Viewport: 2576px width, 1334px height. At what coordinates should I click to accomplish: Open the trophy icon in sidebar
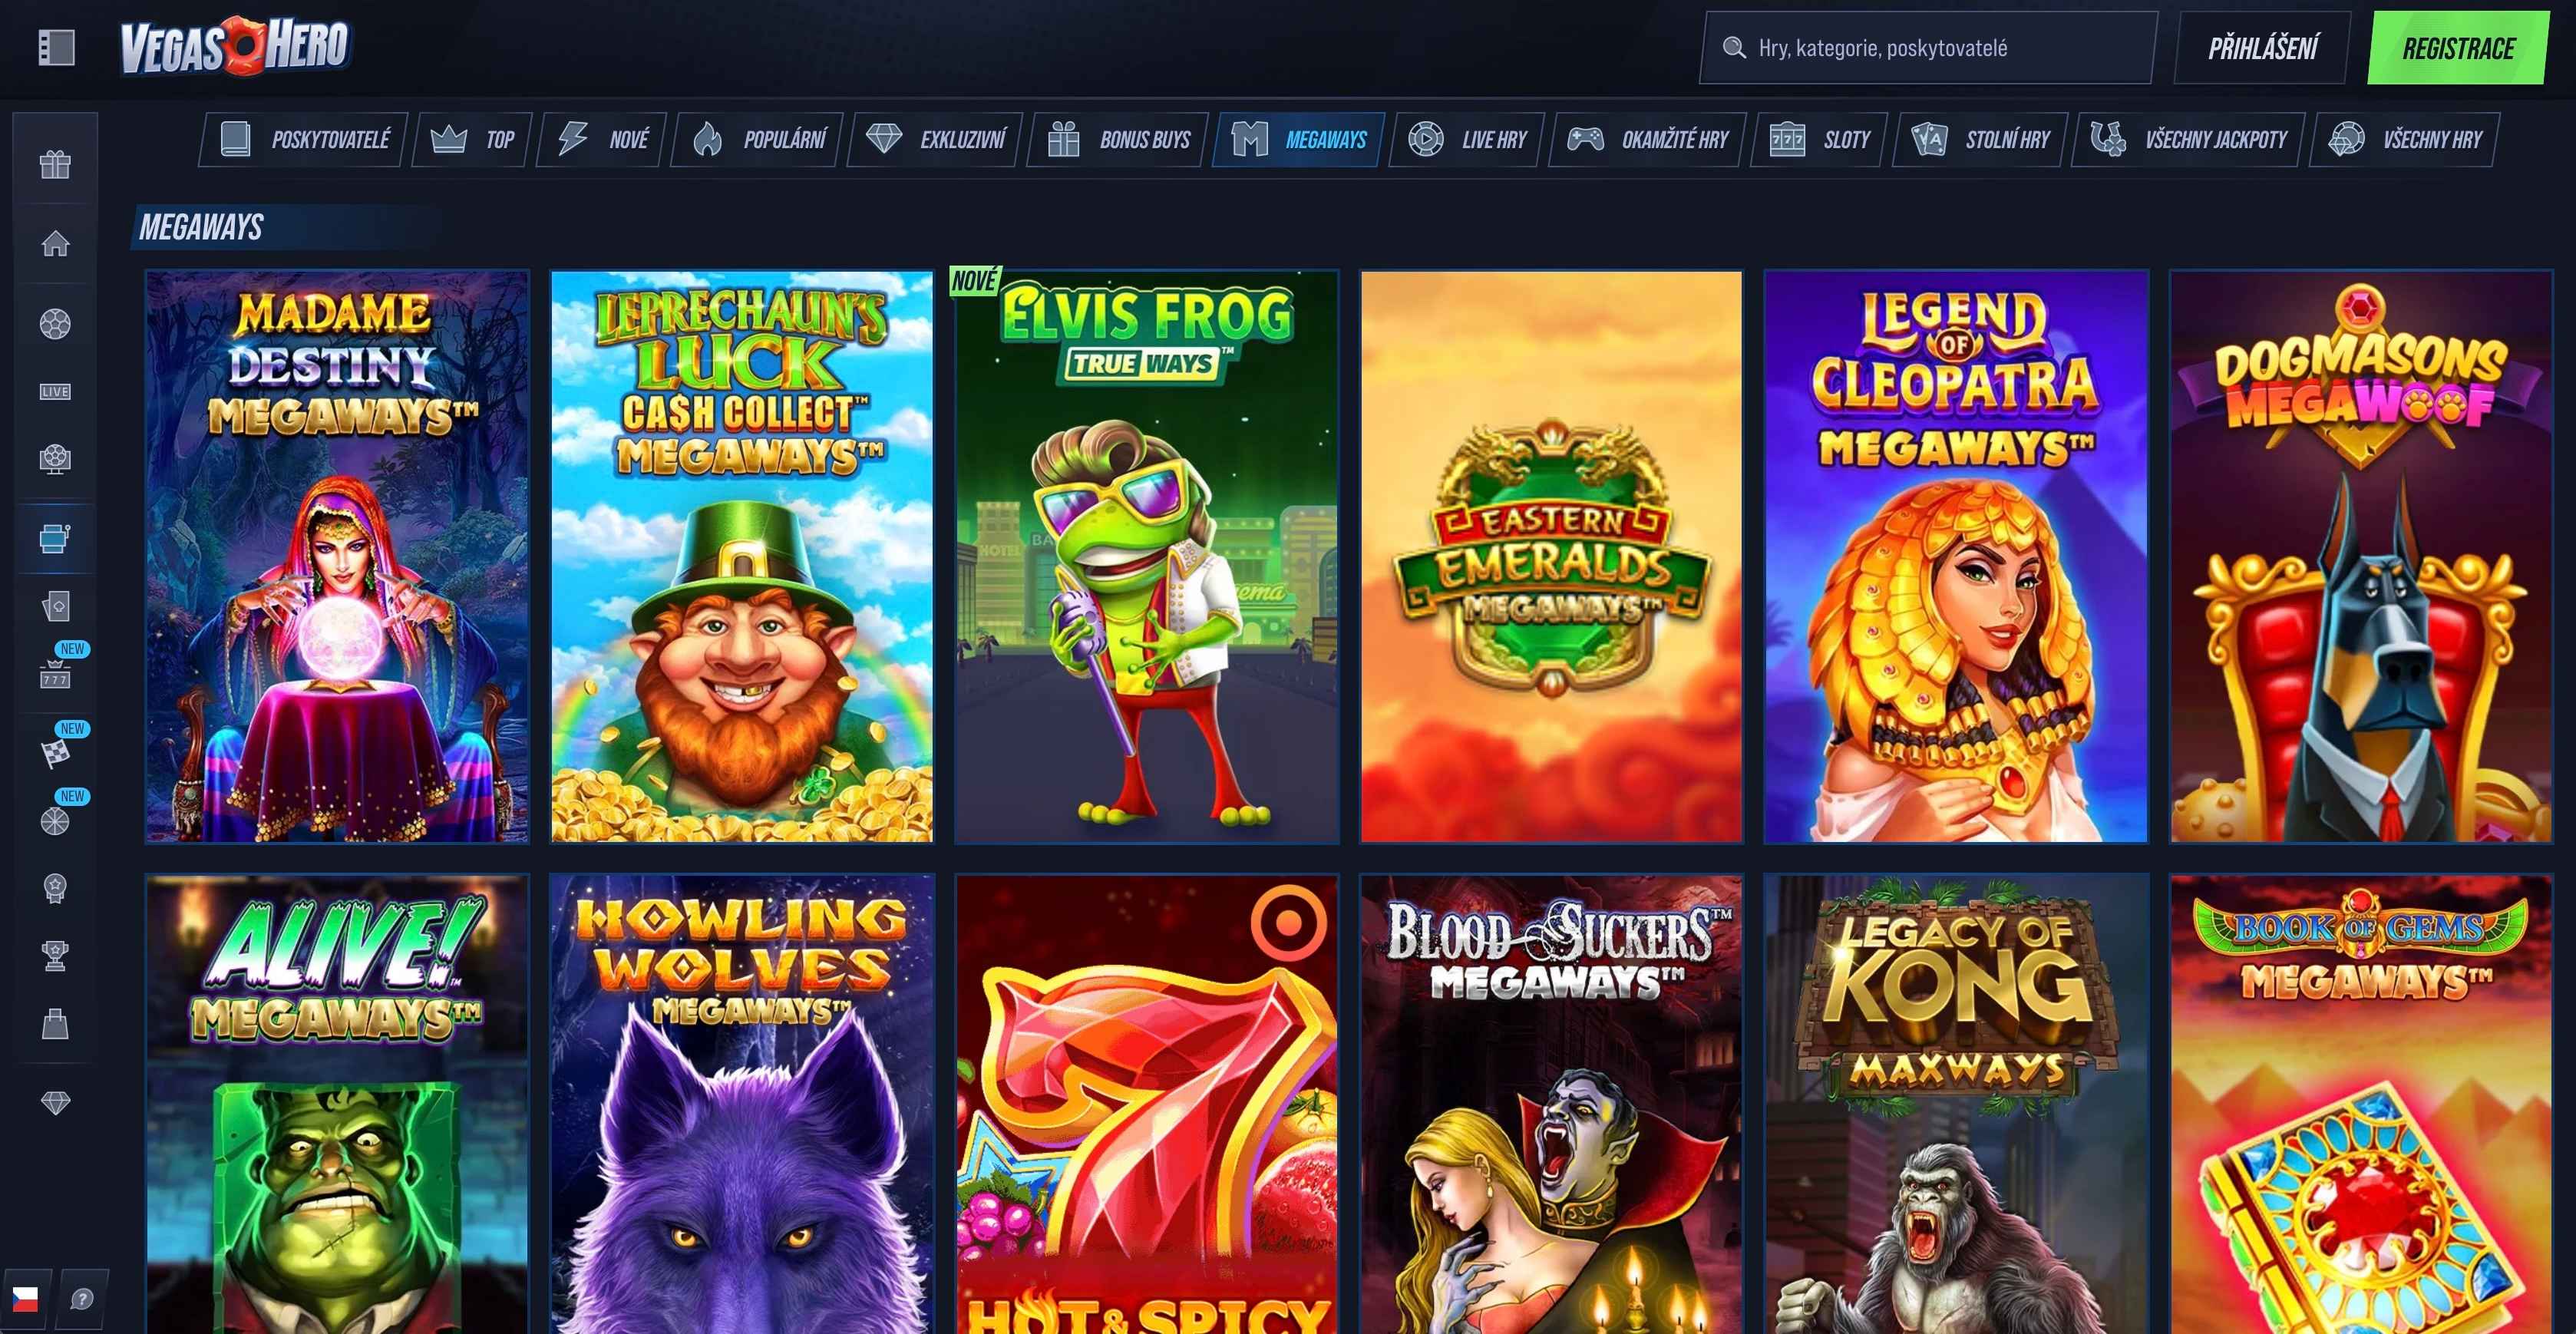[x=55, y=956]
